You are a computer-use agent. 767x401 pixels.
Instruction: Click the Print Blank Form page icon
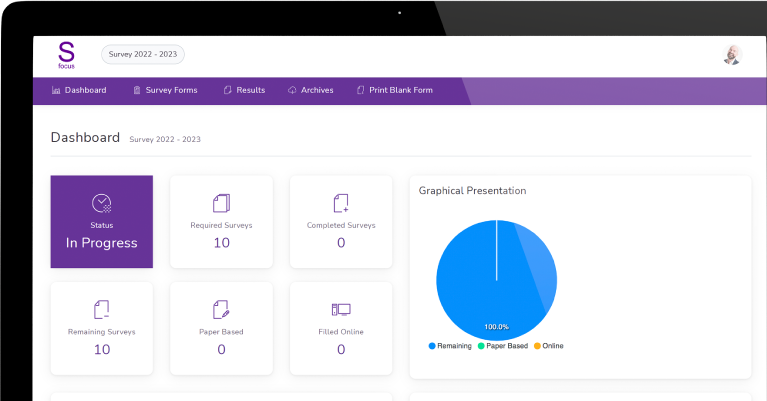(361, 90)
